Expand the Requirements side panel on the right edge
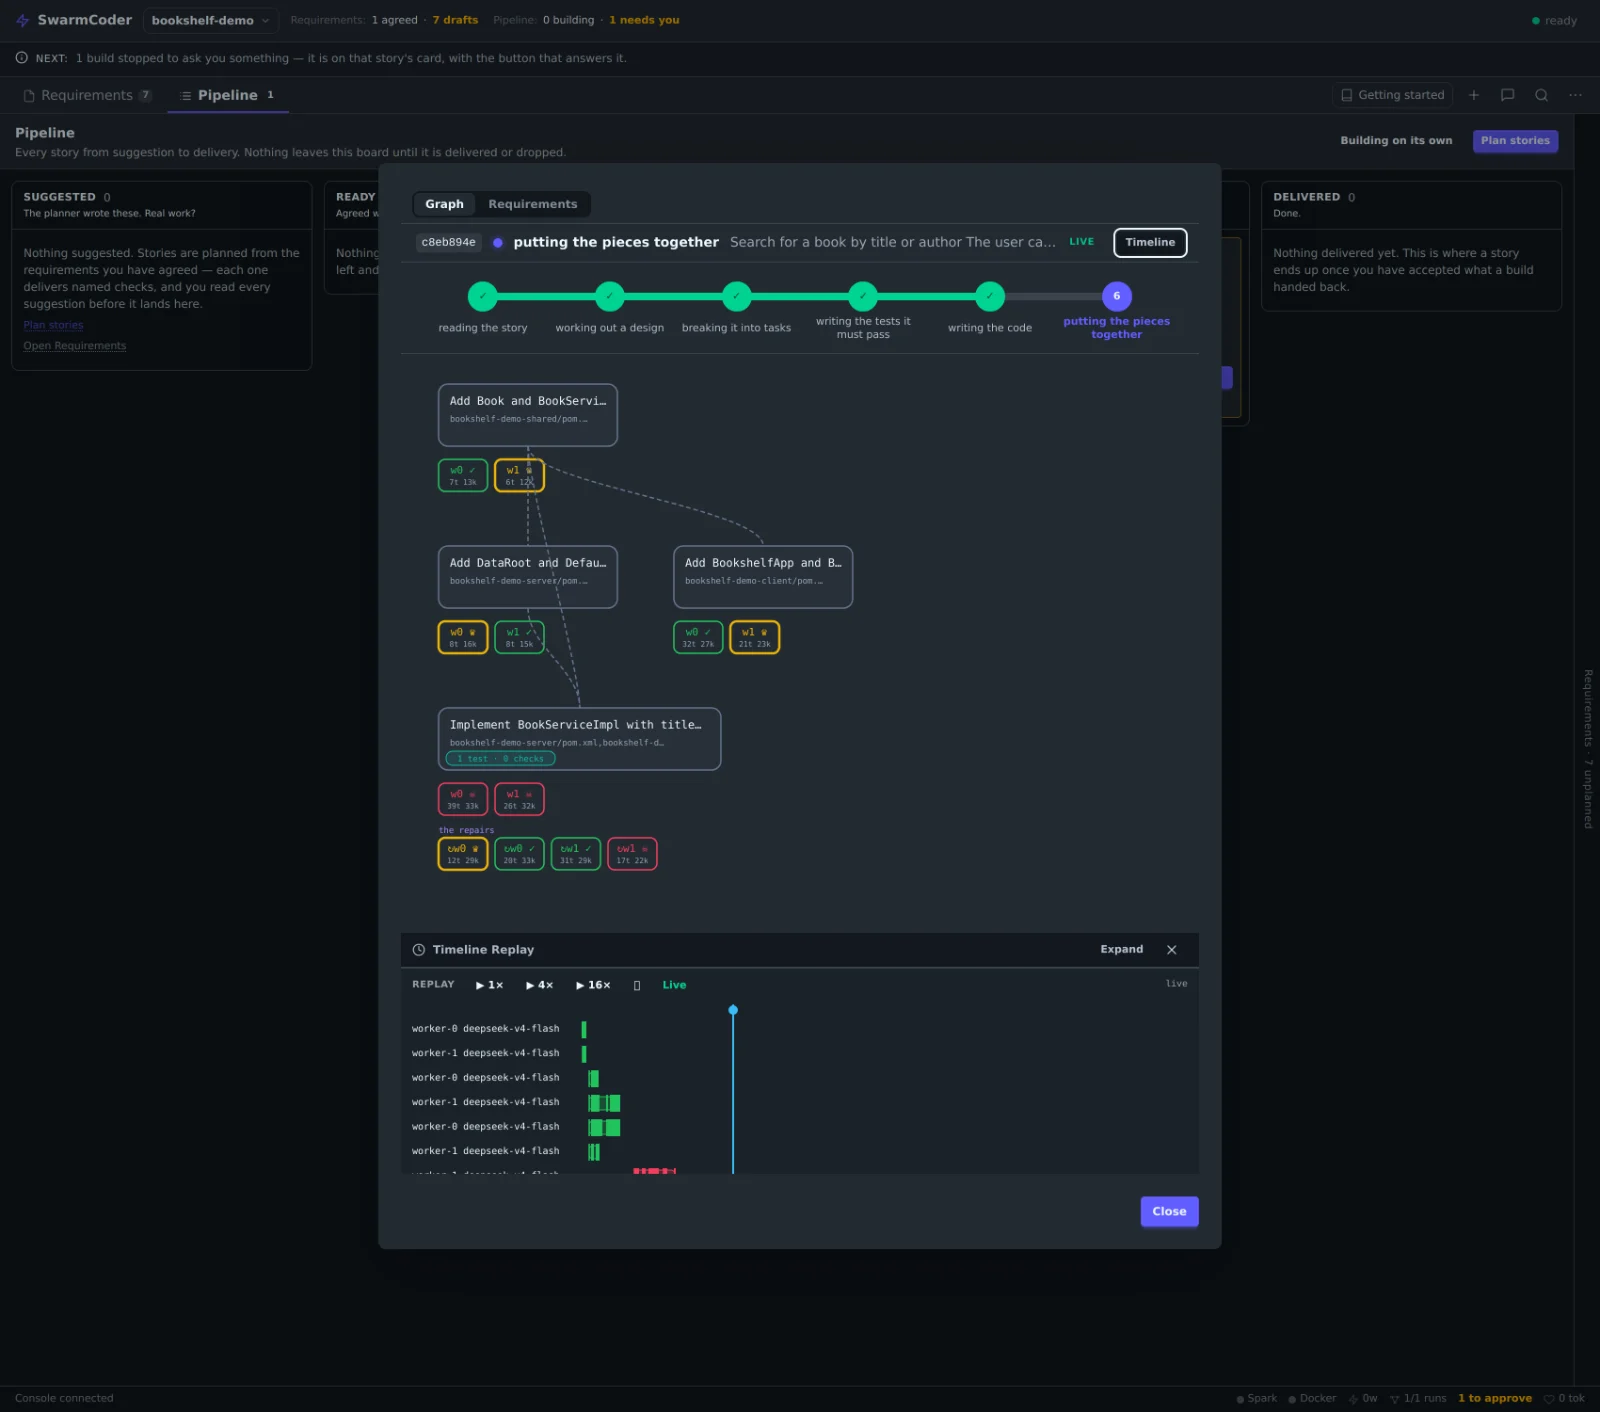The height and width of the screenshot is (1412, 1600). coord(1587,749)
